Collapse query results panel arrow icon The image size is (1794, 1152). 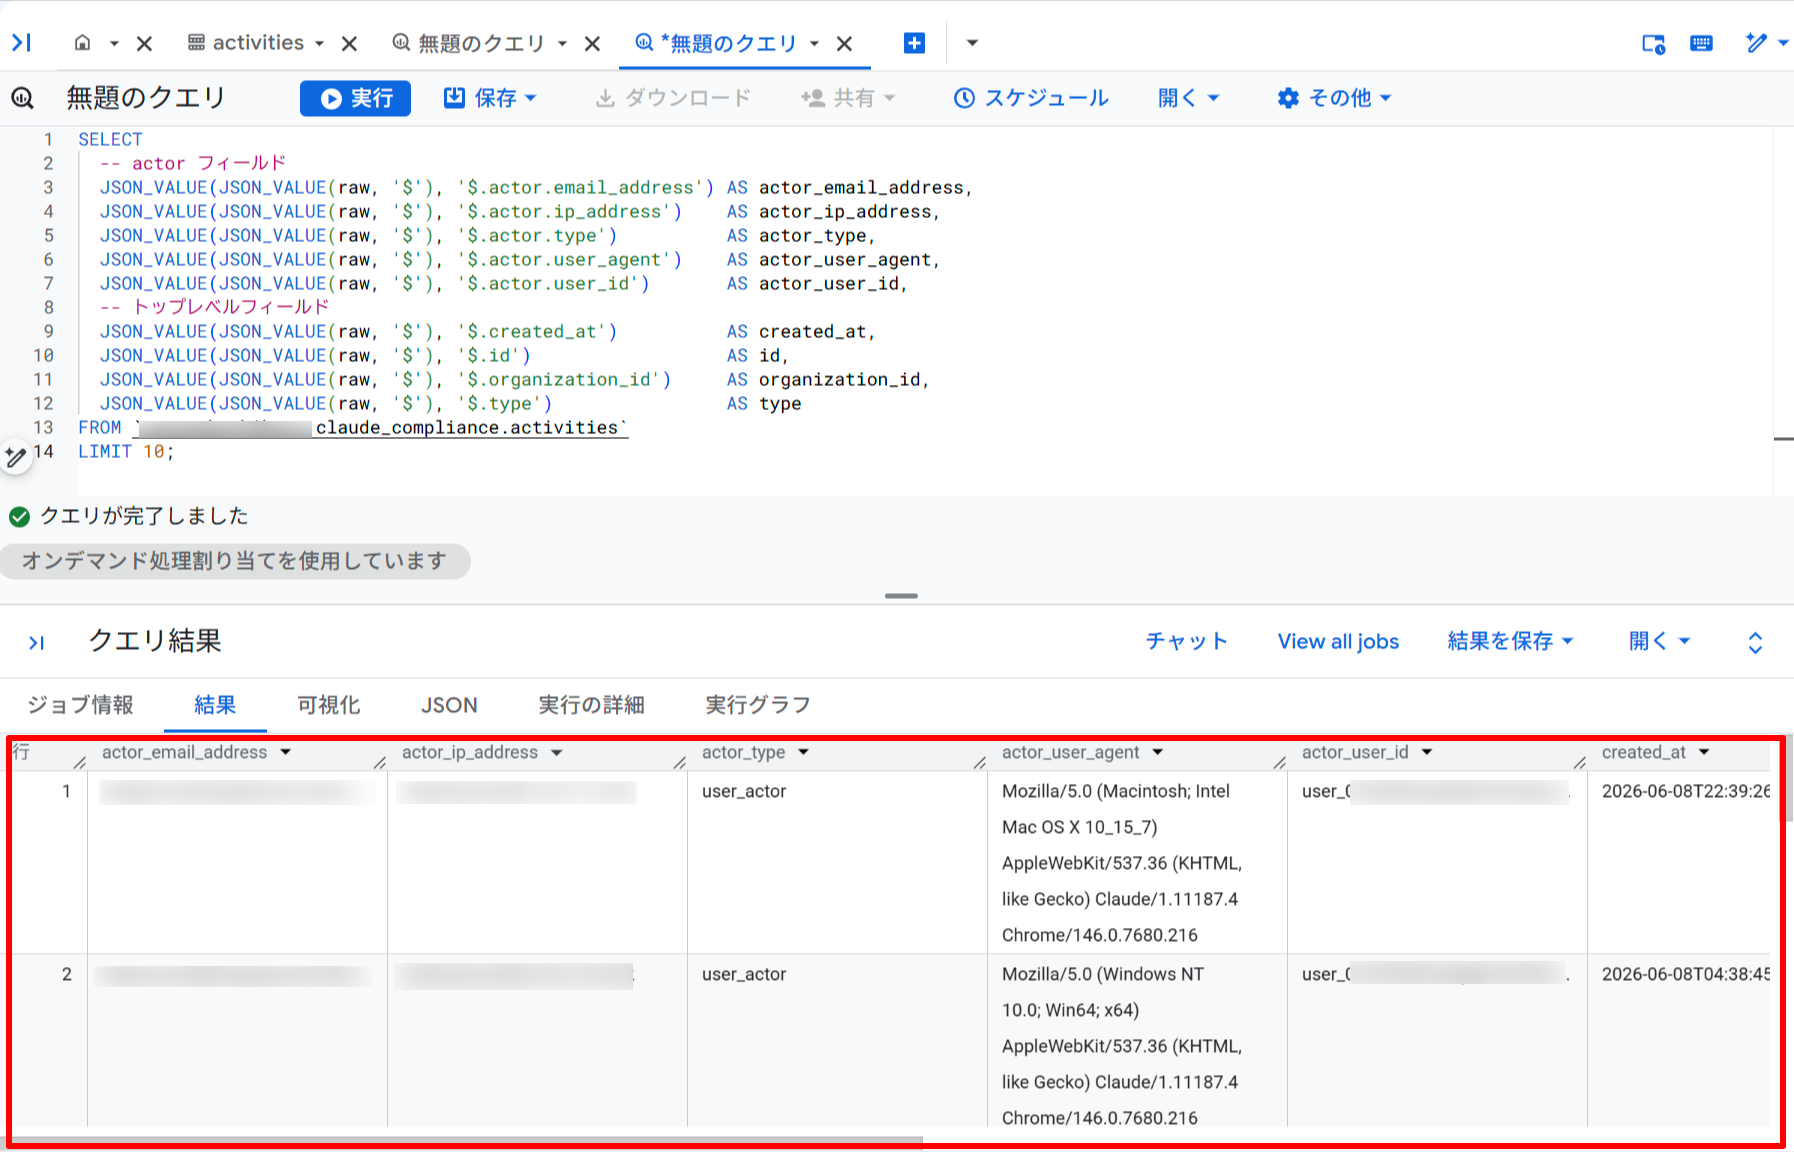(36, 642)
